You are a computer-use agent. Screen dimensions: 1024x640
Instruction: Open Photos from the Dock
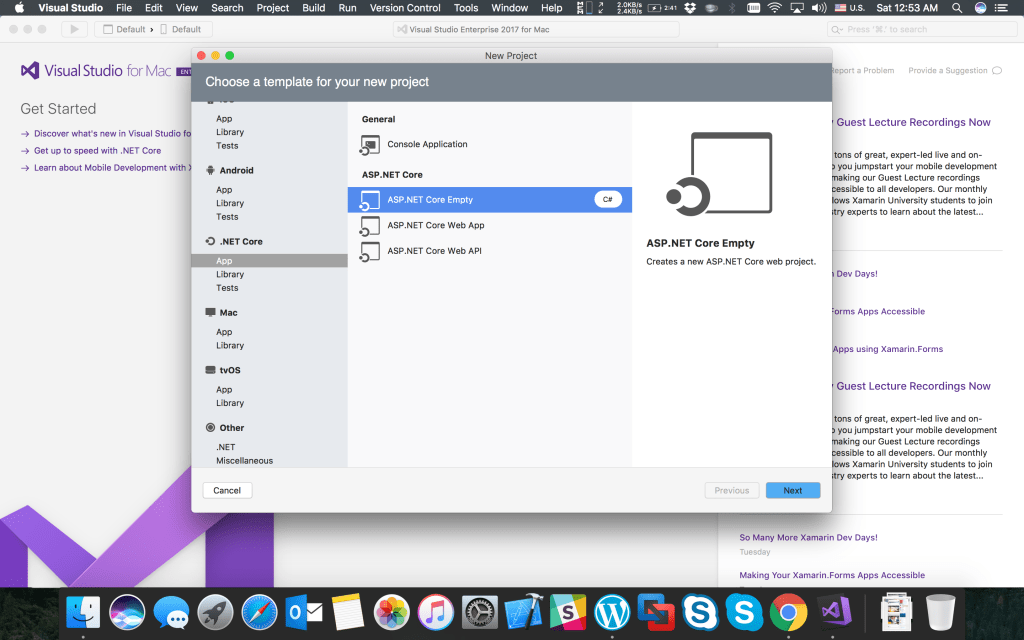point(391,613)
